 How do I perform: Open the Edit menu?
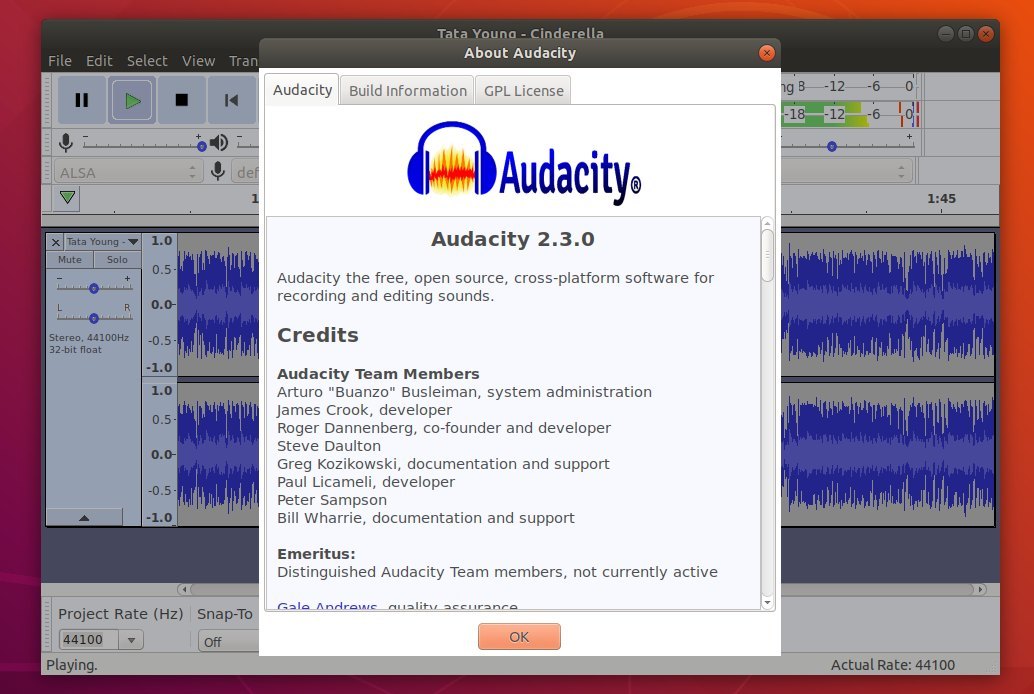coord(99,61)
